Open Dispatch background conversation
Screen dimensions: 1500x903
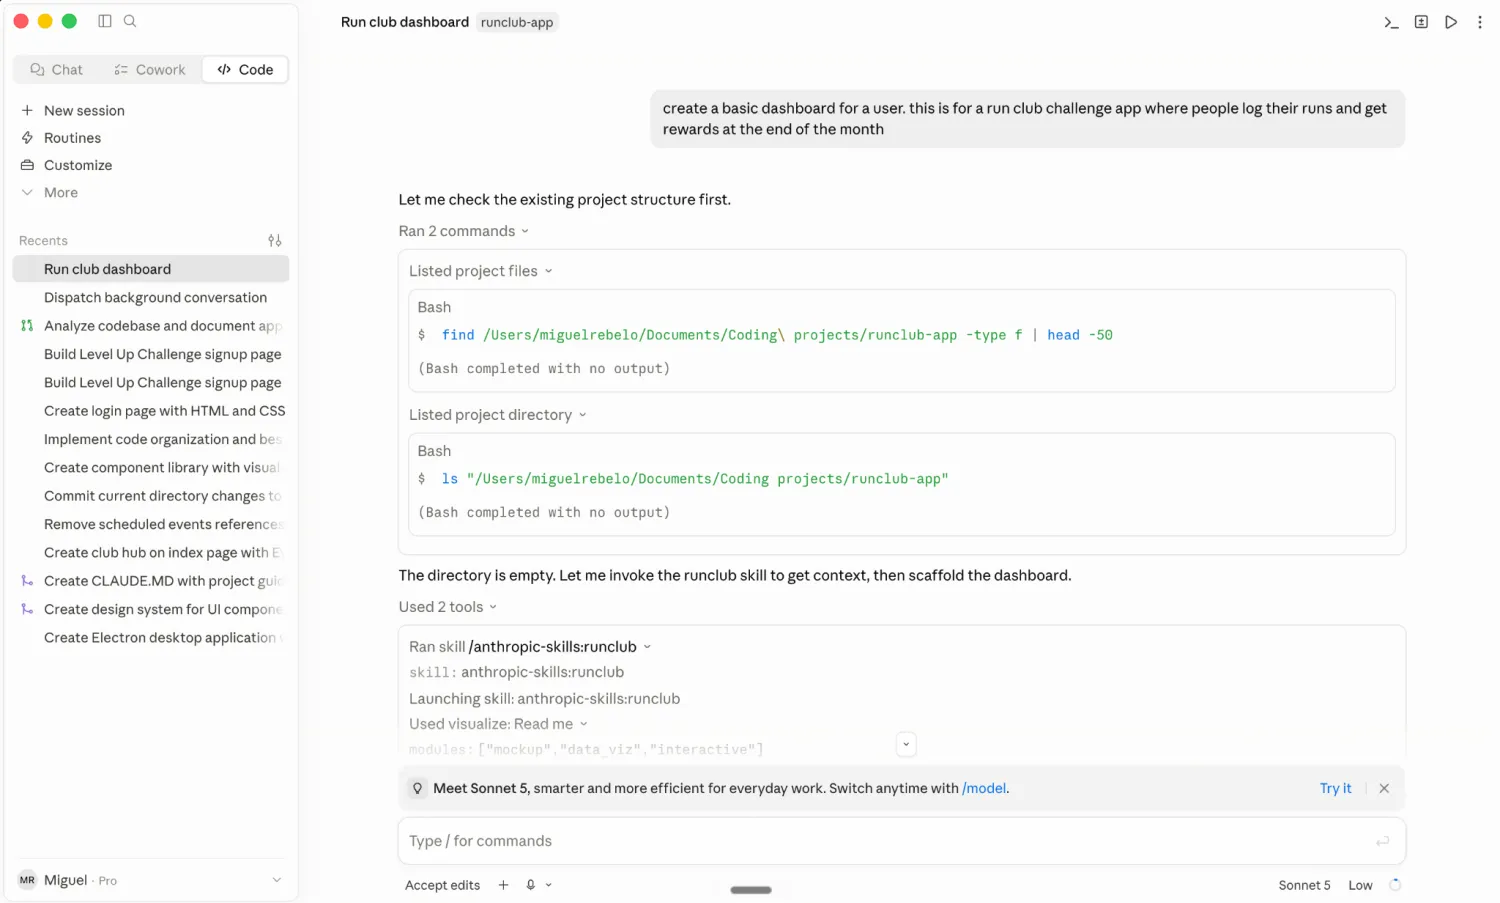(x=150, y=298)
